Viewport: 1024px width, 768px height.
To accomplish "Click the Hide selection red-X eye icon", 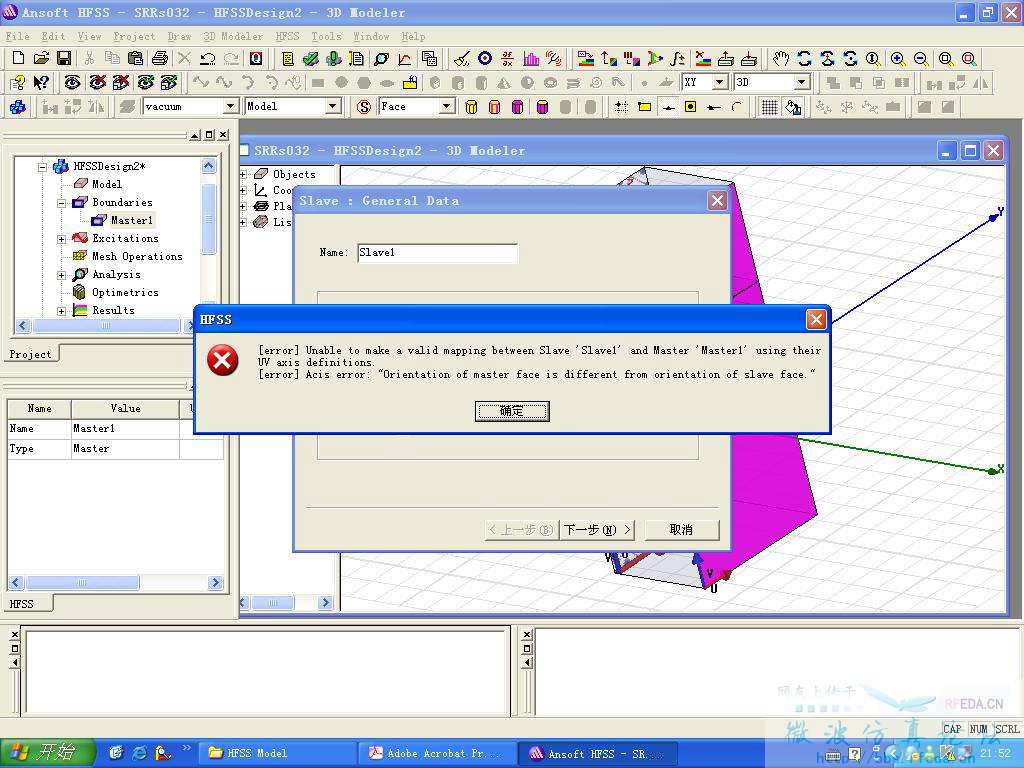I will tap(97, 82).
